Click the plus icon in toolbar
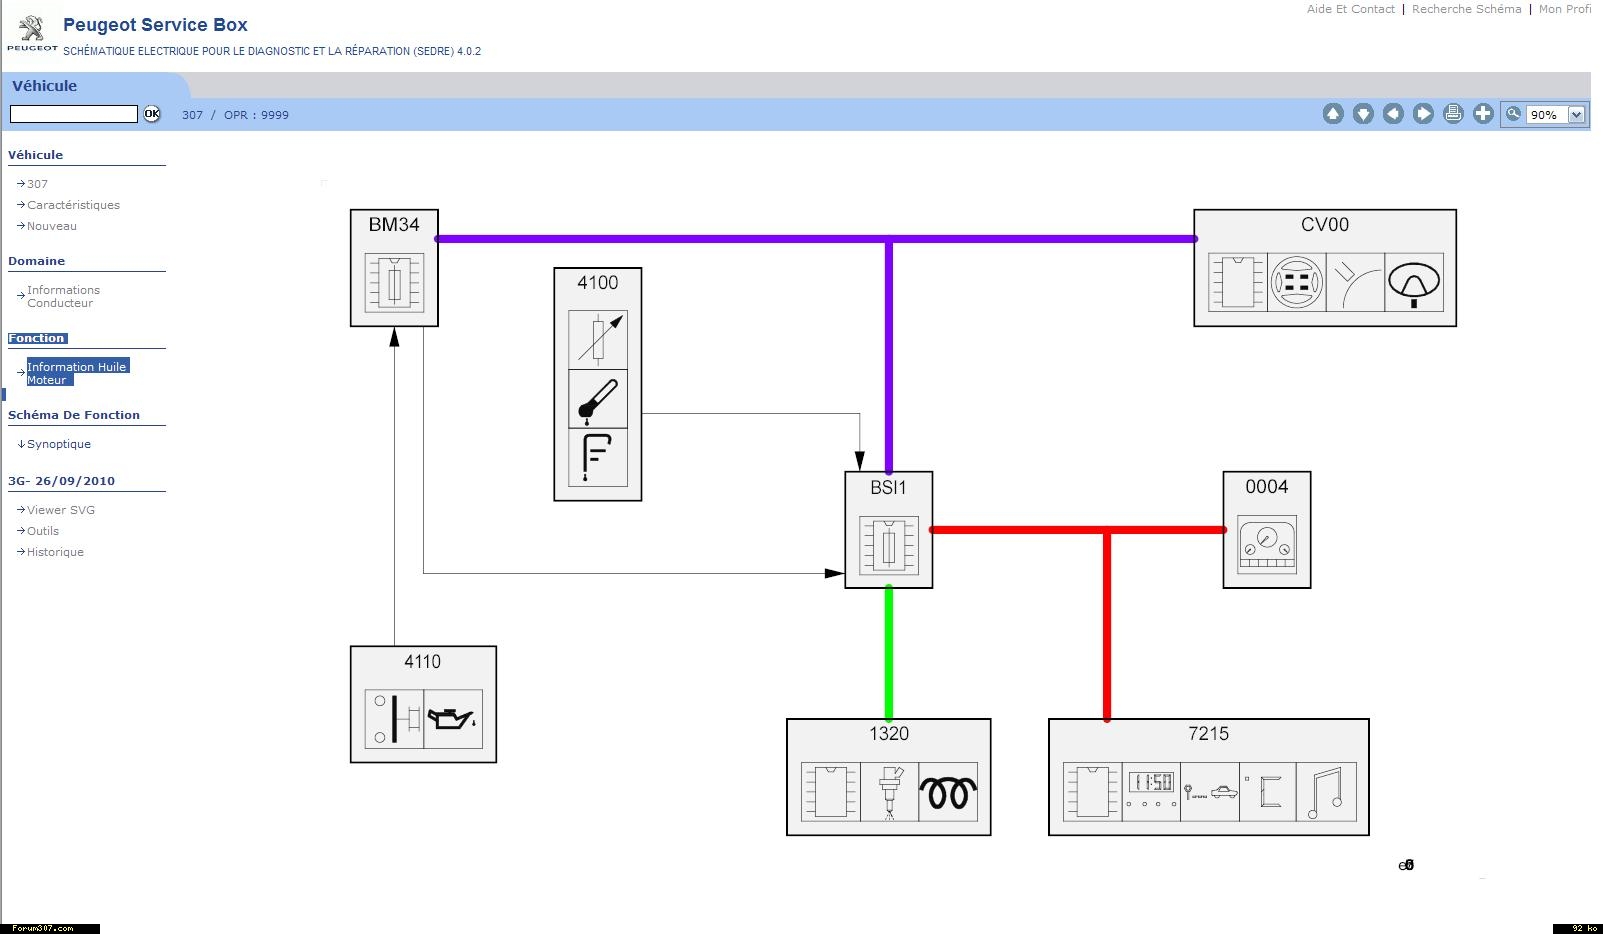The image size is (1603, 934). click(1482, 114)
